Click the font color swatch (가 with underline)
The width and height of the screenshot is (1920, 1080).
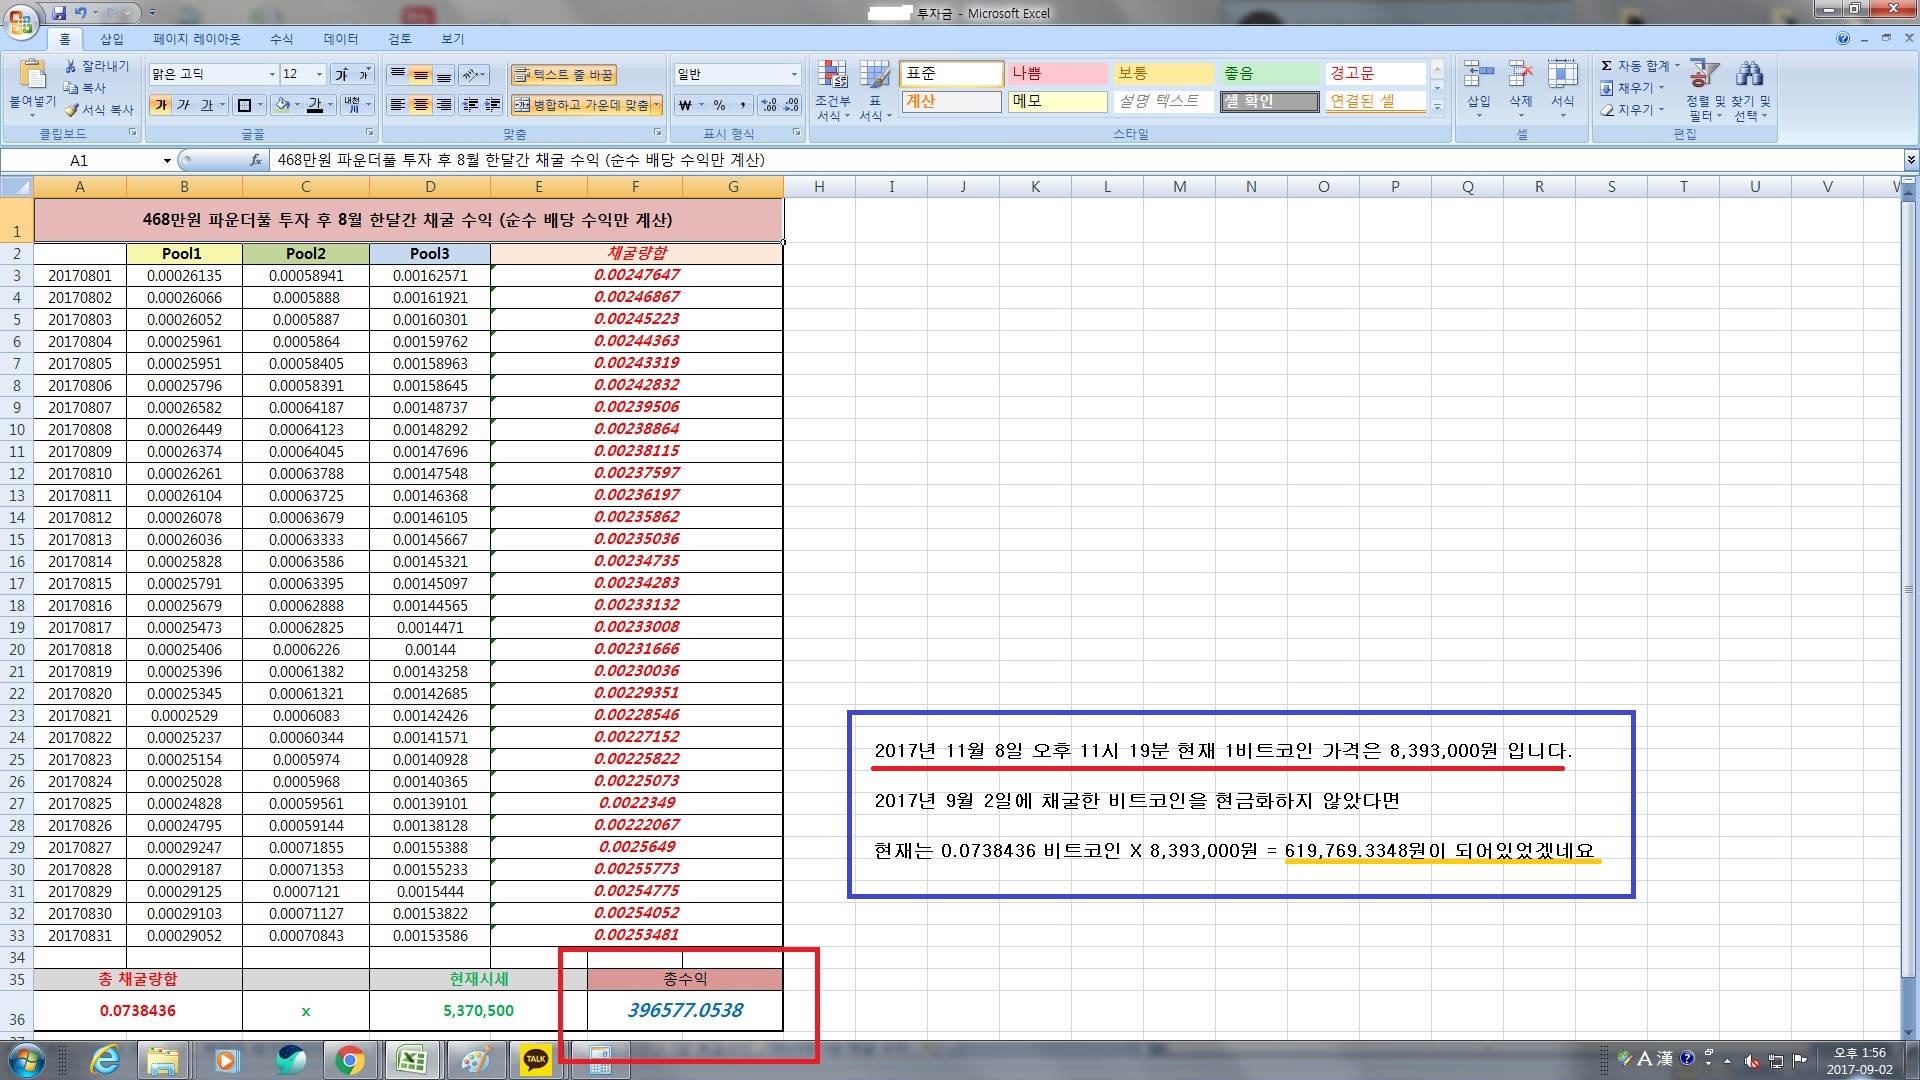tap(313, 105)
